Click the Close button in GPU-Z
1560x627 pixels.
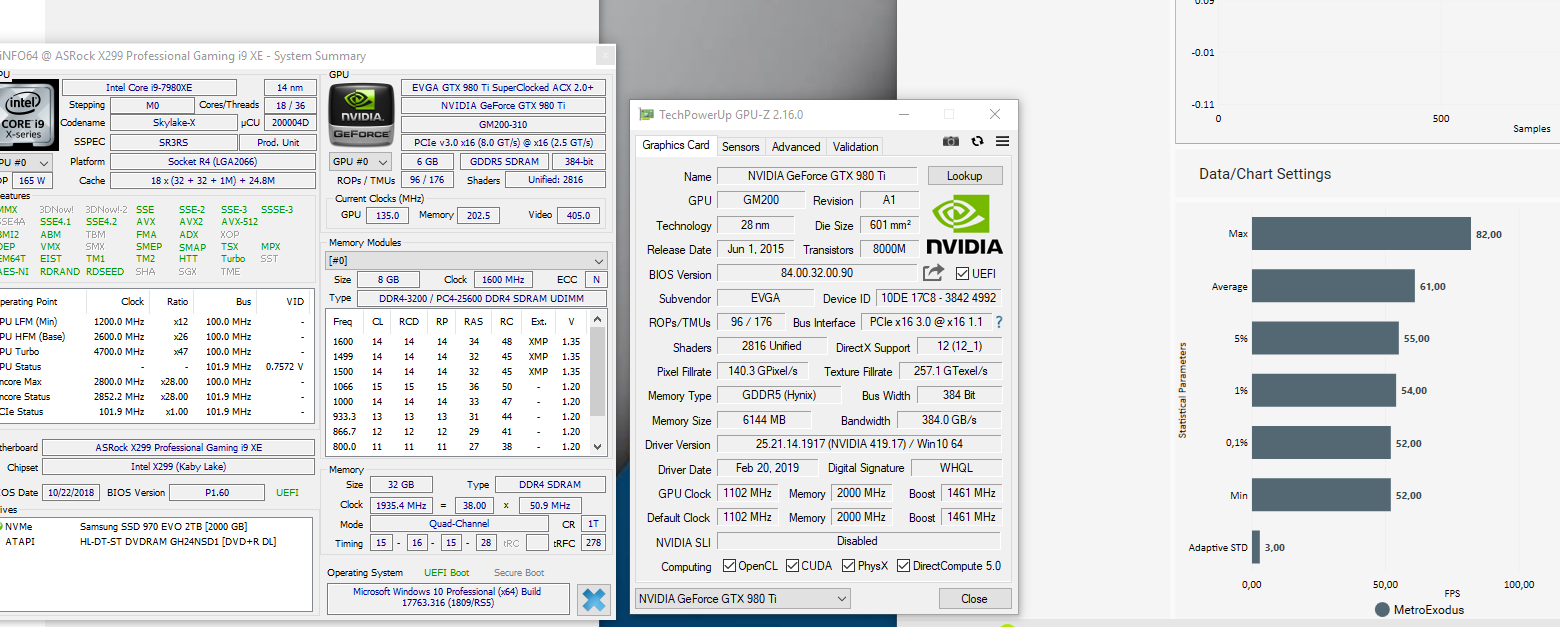click(974, 598)
